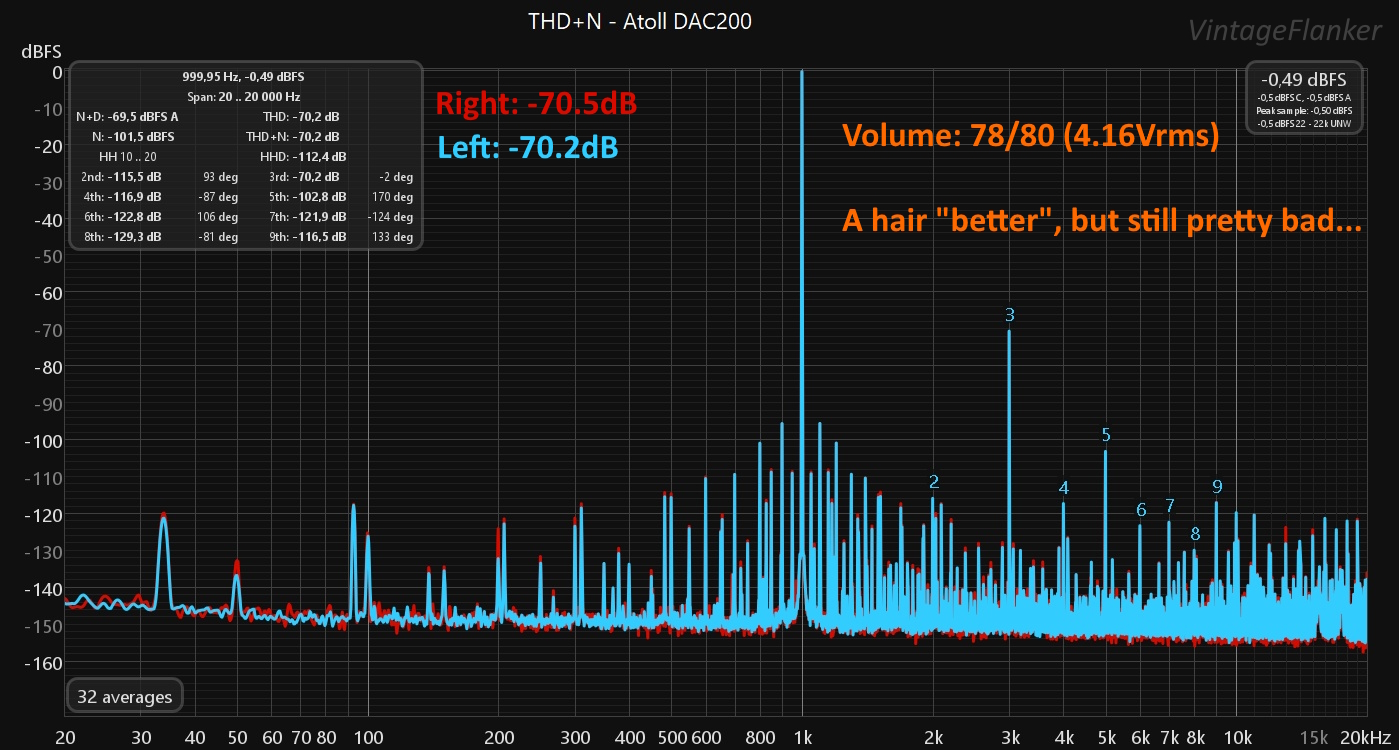Click the "7th: -121,9 dB" harmonic value
The width and height of the screenshot is (1399, 750).
pyautogui.click(x=307, y=217)
